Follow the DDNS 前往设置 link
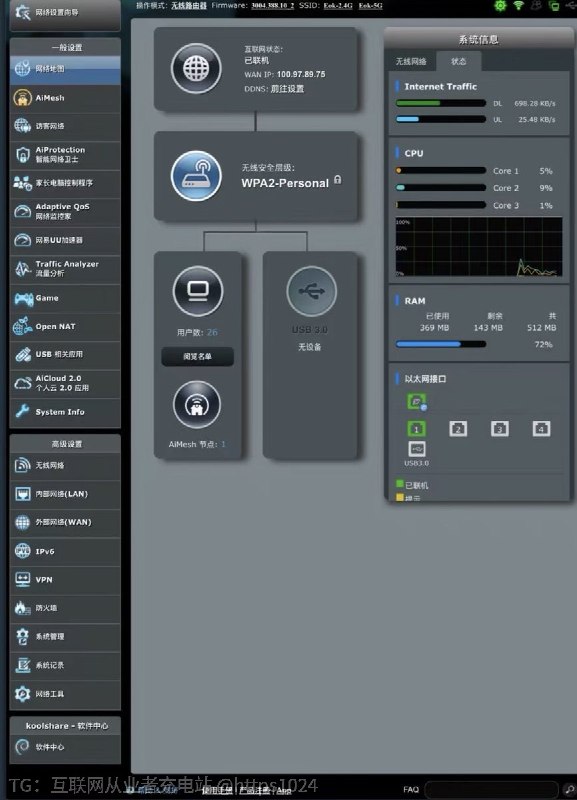The width and height of the screenshot is (577, 800). click(287, 89)
